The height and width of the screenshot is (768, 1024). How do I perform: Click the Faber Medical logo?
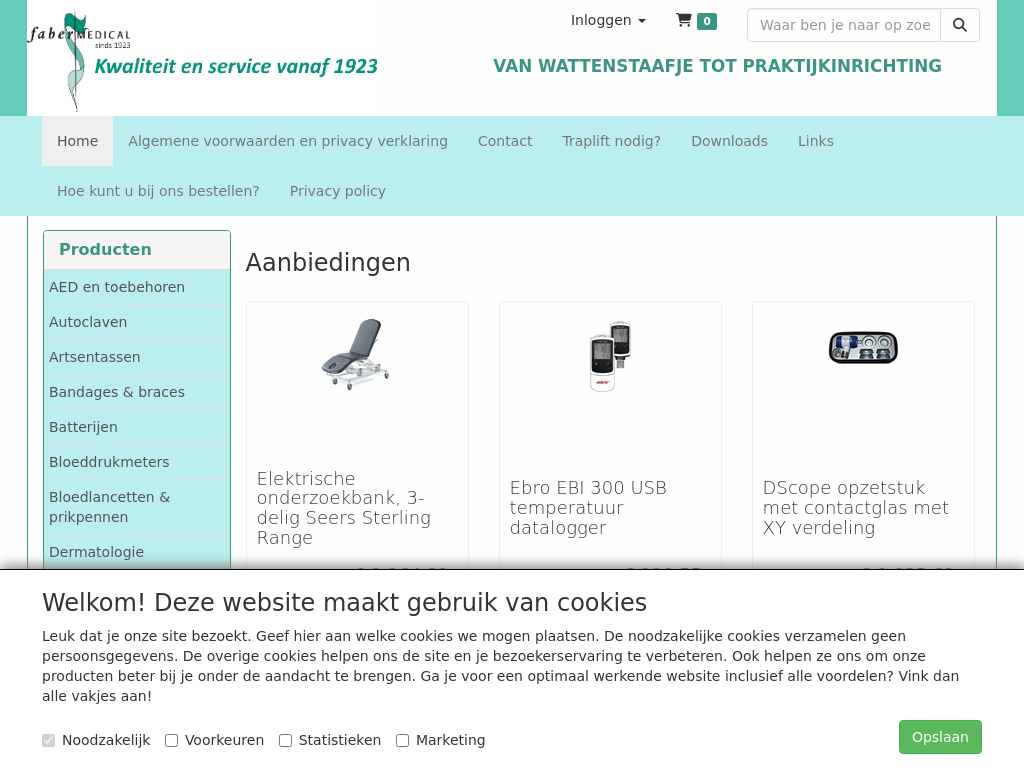(79, 60)
